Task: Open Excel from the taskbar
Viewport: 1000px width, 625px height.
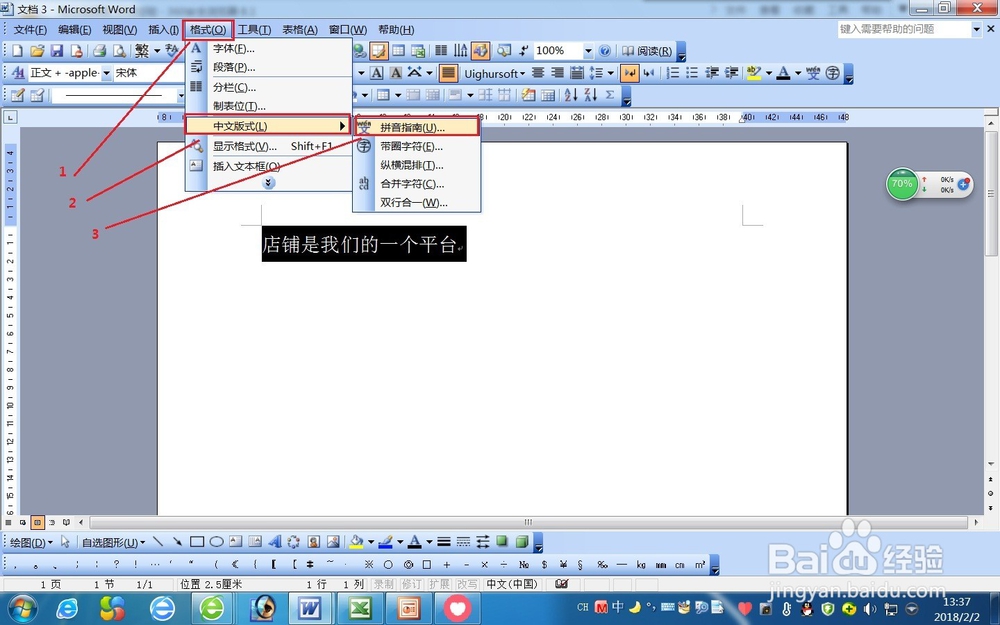Action: tap(359, 608)
